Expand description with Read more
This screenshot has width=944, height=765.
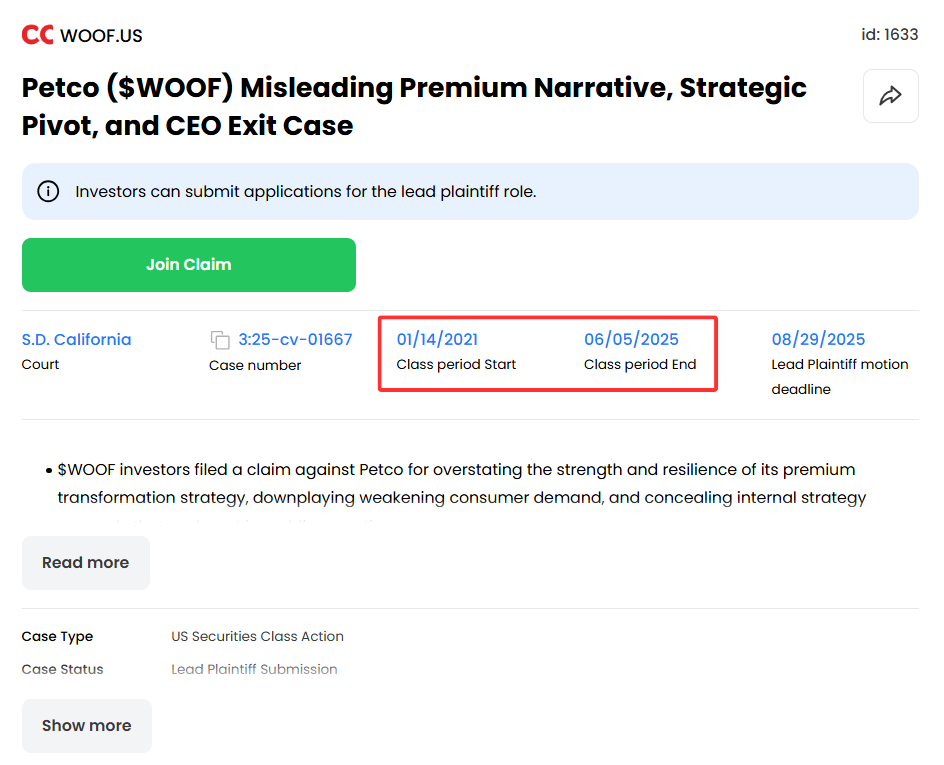pyautogui.click(x=85, y=563)
